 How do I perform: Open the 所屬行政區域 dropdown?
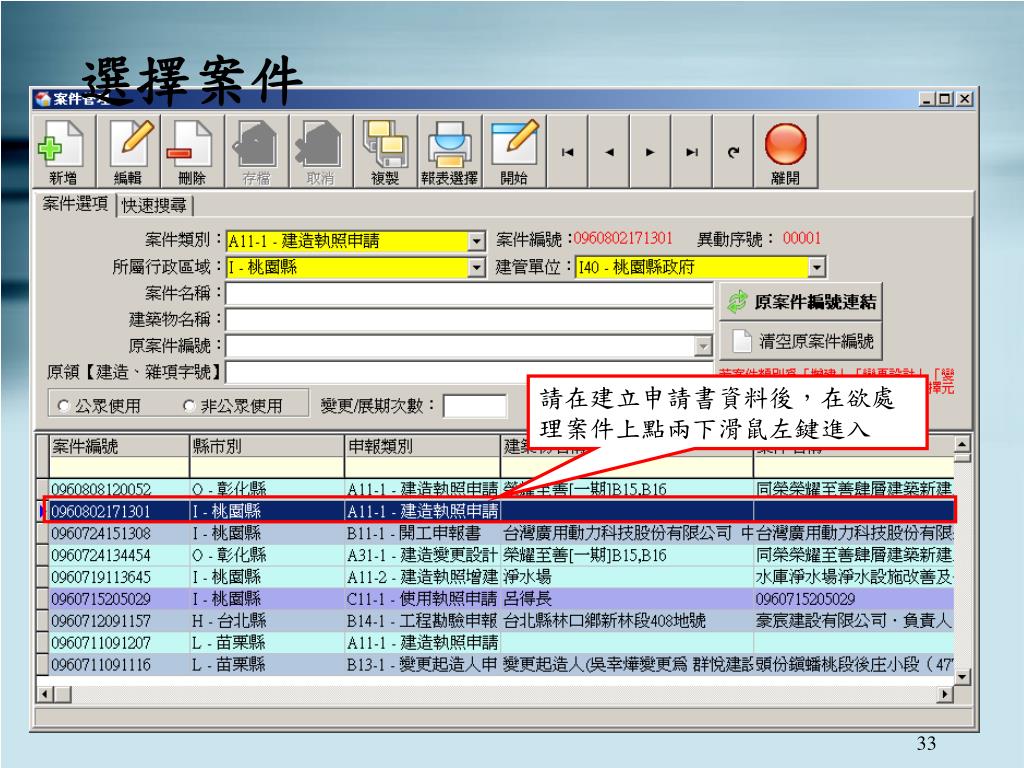(x=477, y=267)
